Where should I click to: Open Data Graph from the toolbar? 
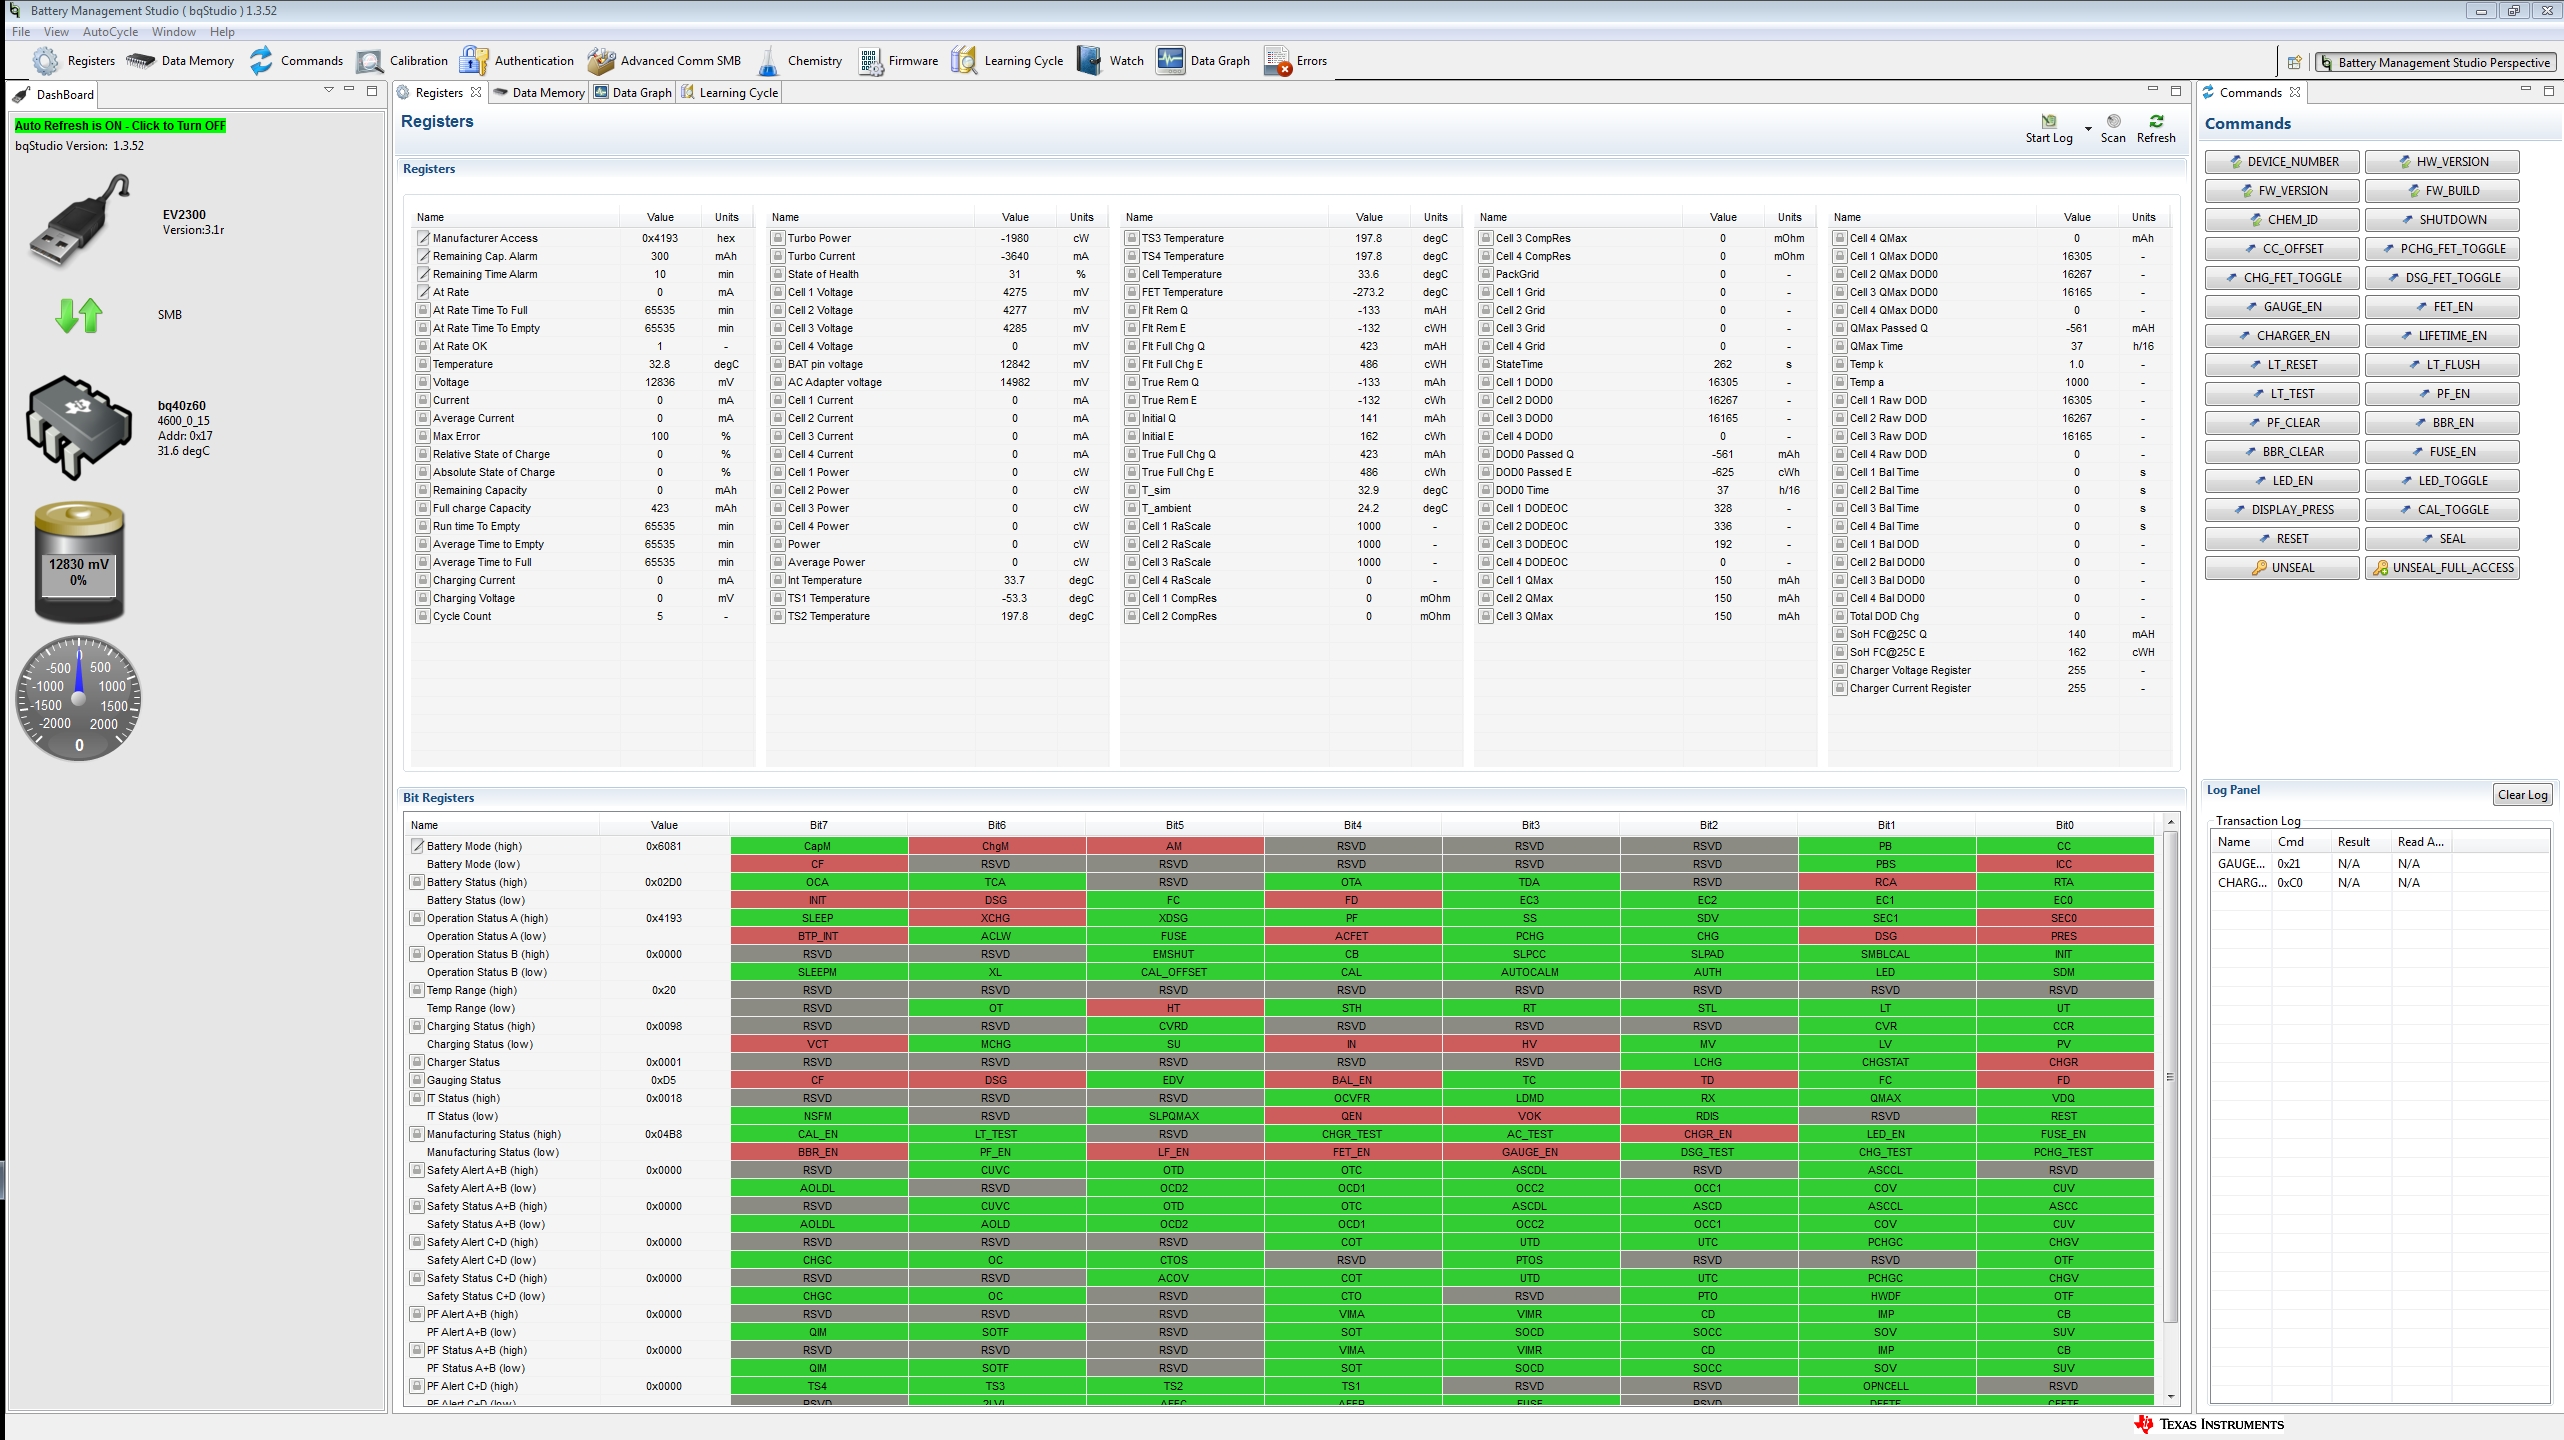tap(1203, 61)
